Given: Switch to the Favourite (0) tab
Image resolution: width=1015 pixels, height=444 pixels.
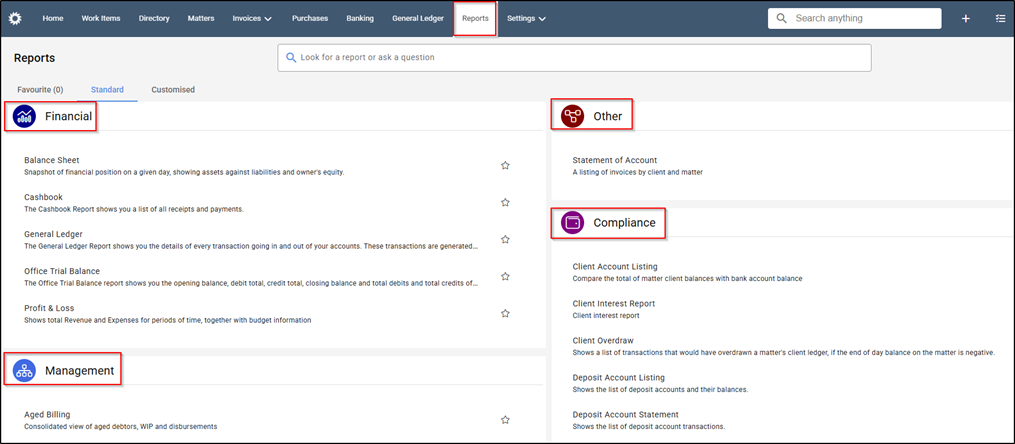Looking at the screenshot, I should point(40,90).
